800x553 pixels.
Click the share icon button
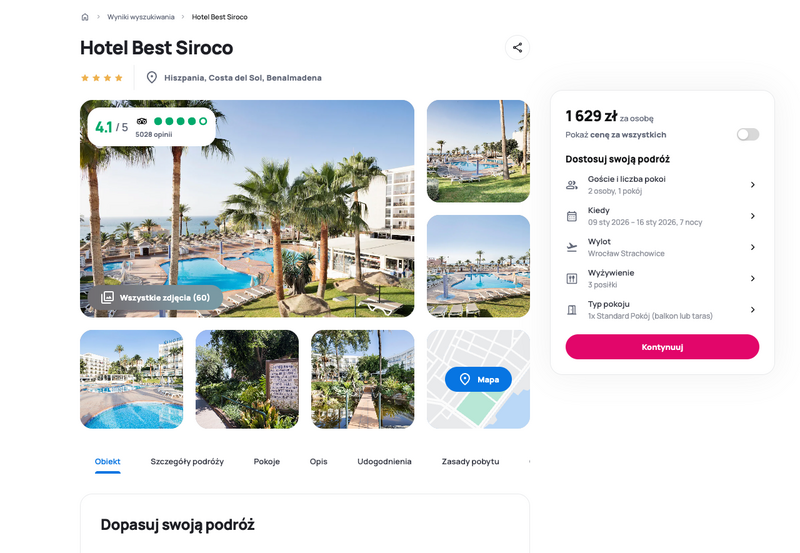click(517, 47)
